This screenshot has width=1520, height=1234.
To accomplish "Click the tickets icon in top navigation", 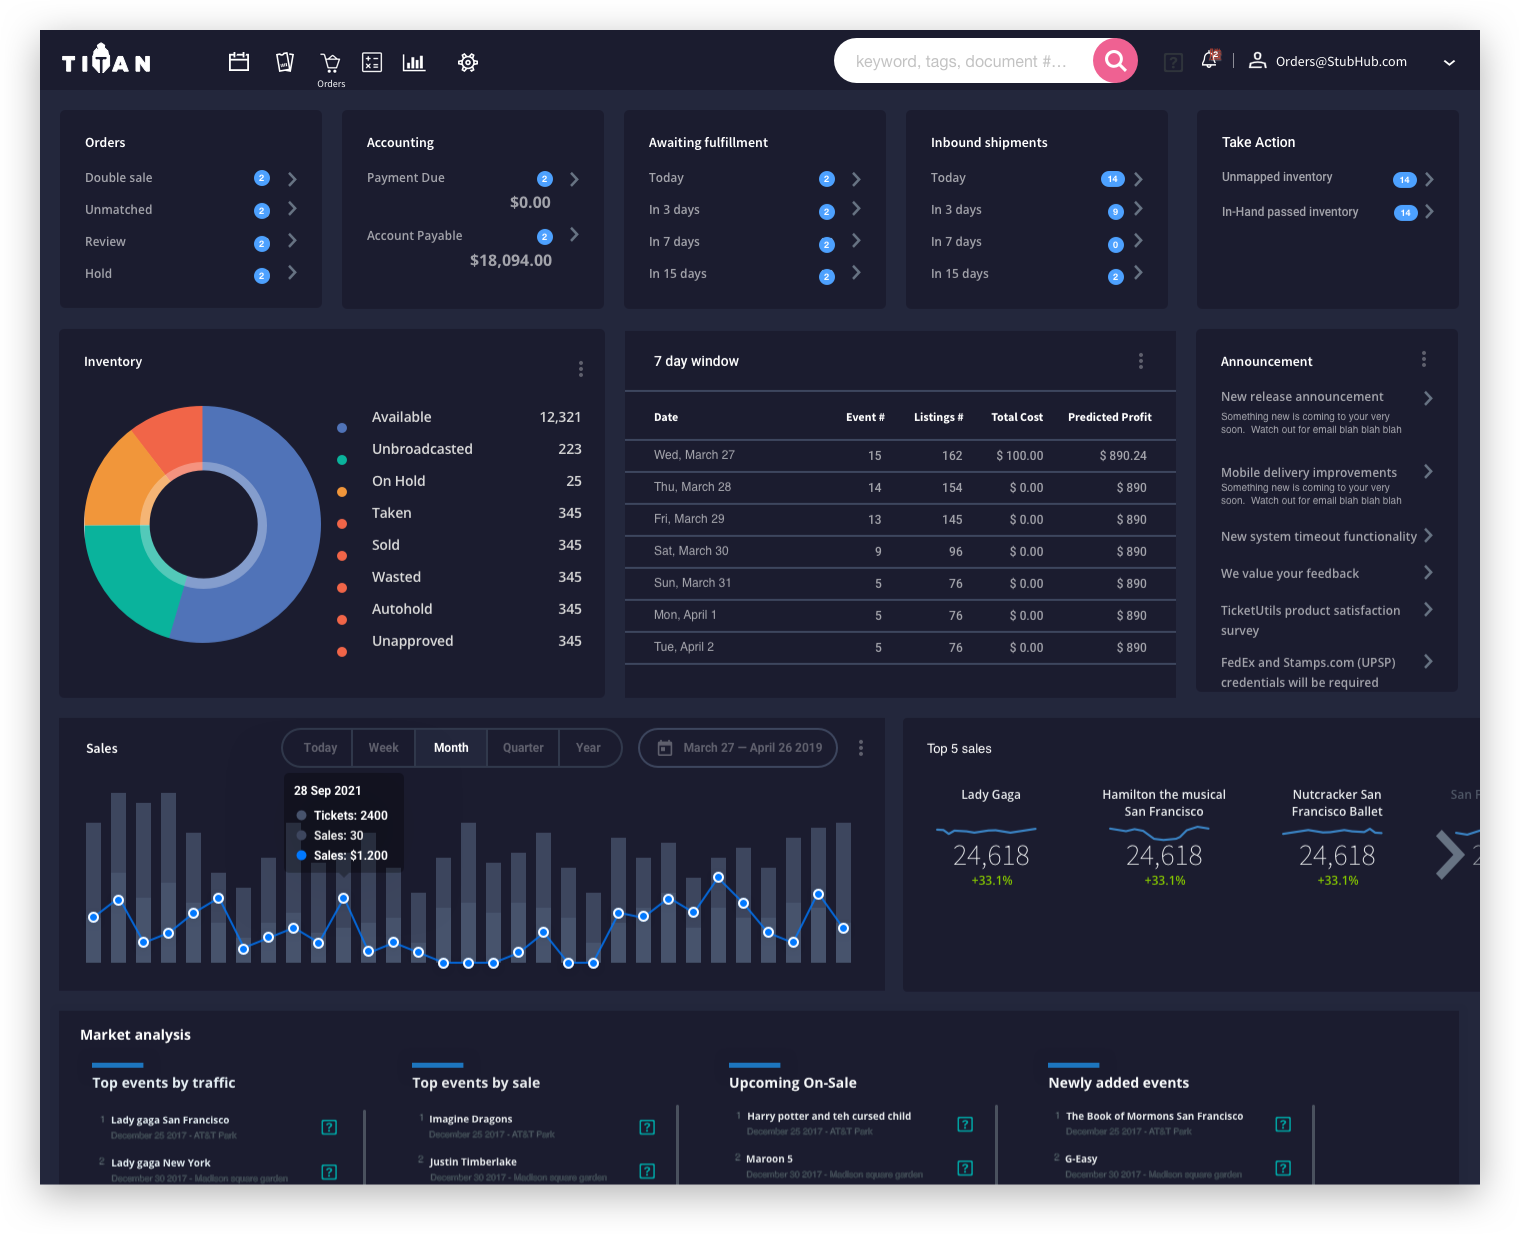I will (285, 62).
